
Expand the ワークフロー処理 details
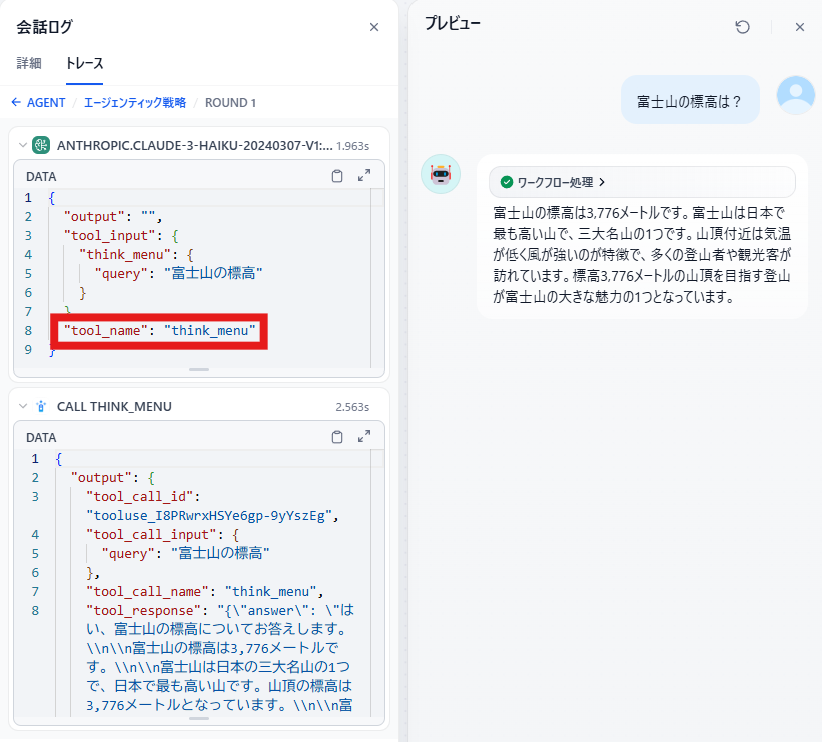(553, 182)
